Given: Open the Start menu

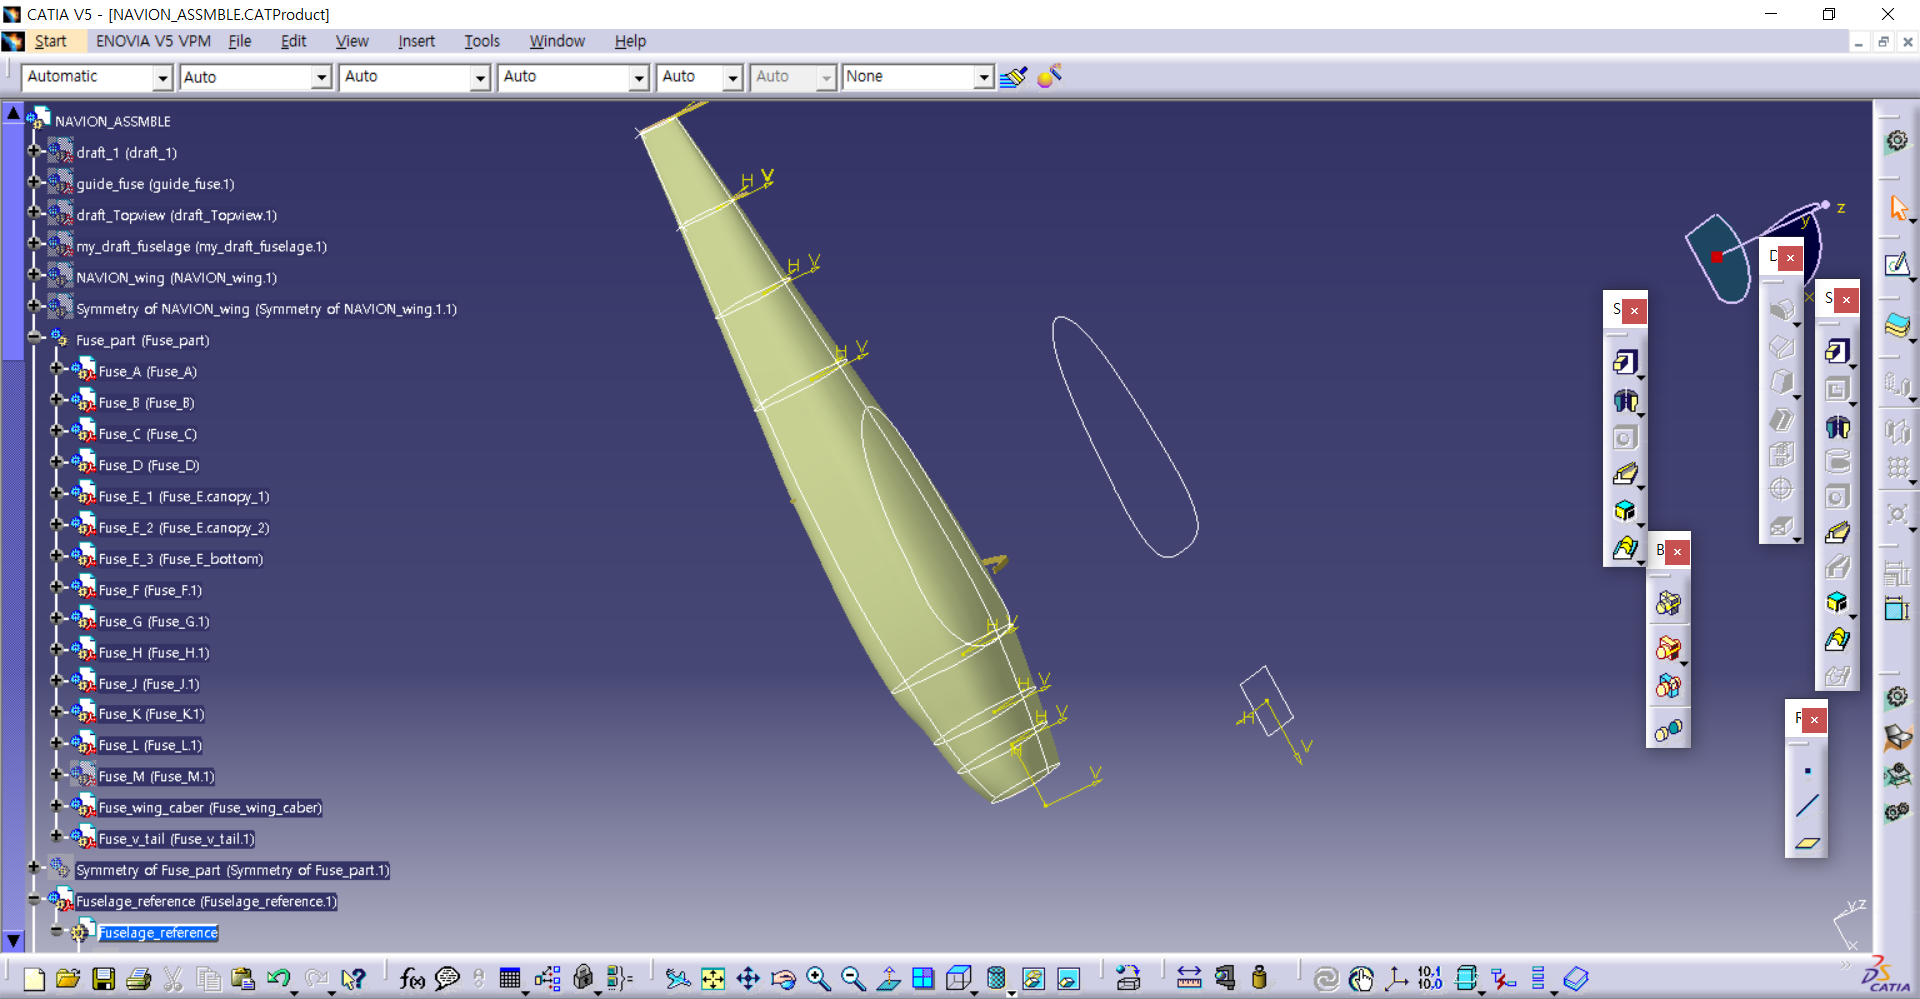Looking at the screenshot, I should pyautogui.click(x=50, y=41).
